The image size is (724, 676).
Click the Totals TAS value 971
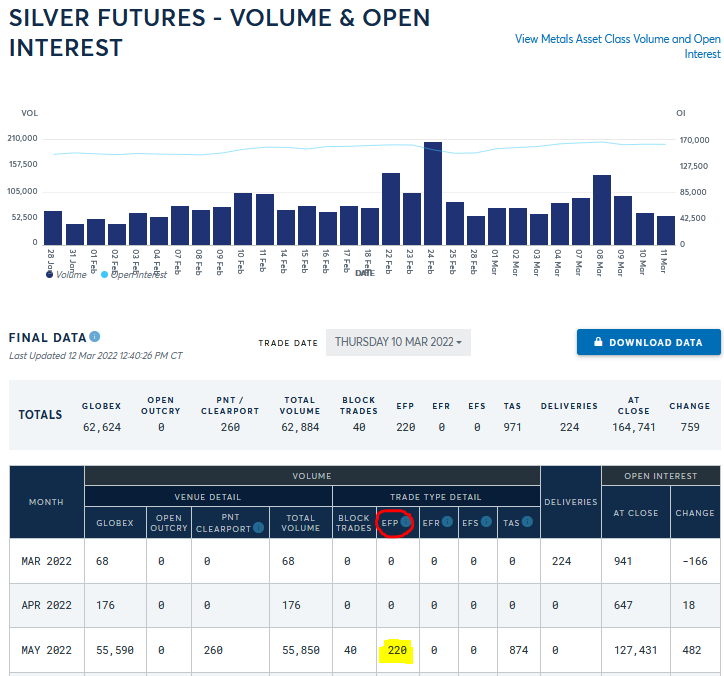[x=512, y=427]
